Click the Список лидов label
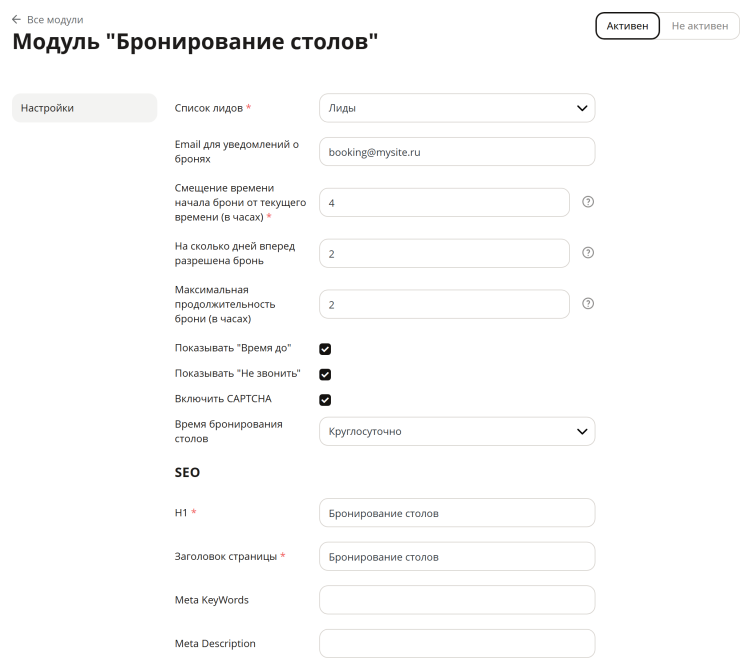This screenshot has height=662, width=740. (209, 108)
